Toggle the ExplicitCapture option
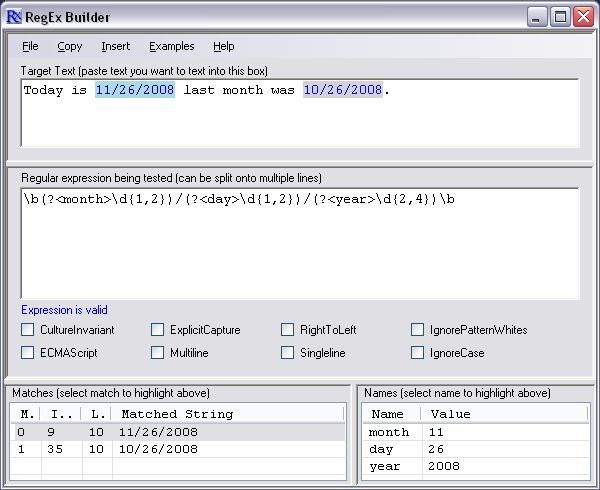 (x=158, y=330)
